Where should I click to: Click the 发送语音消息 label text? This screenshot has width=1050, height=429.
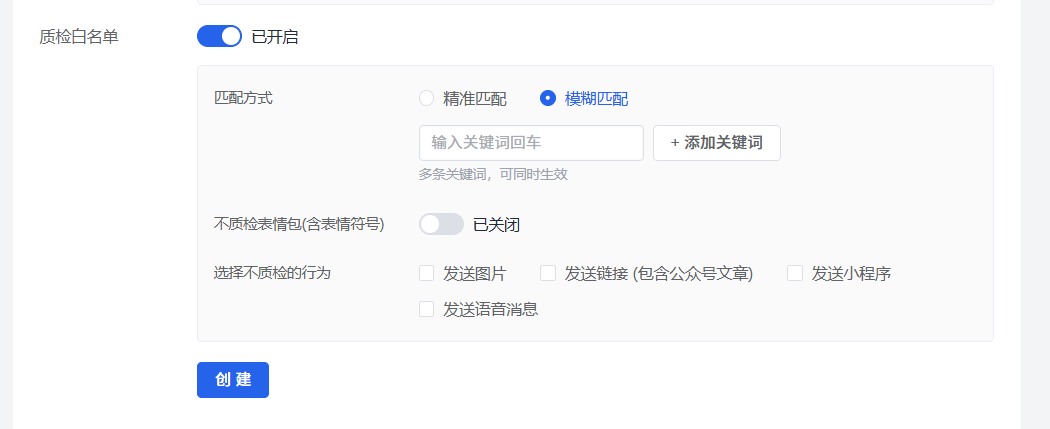click(x=491, y=310)
